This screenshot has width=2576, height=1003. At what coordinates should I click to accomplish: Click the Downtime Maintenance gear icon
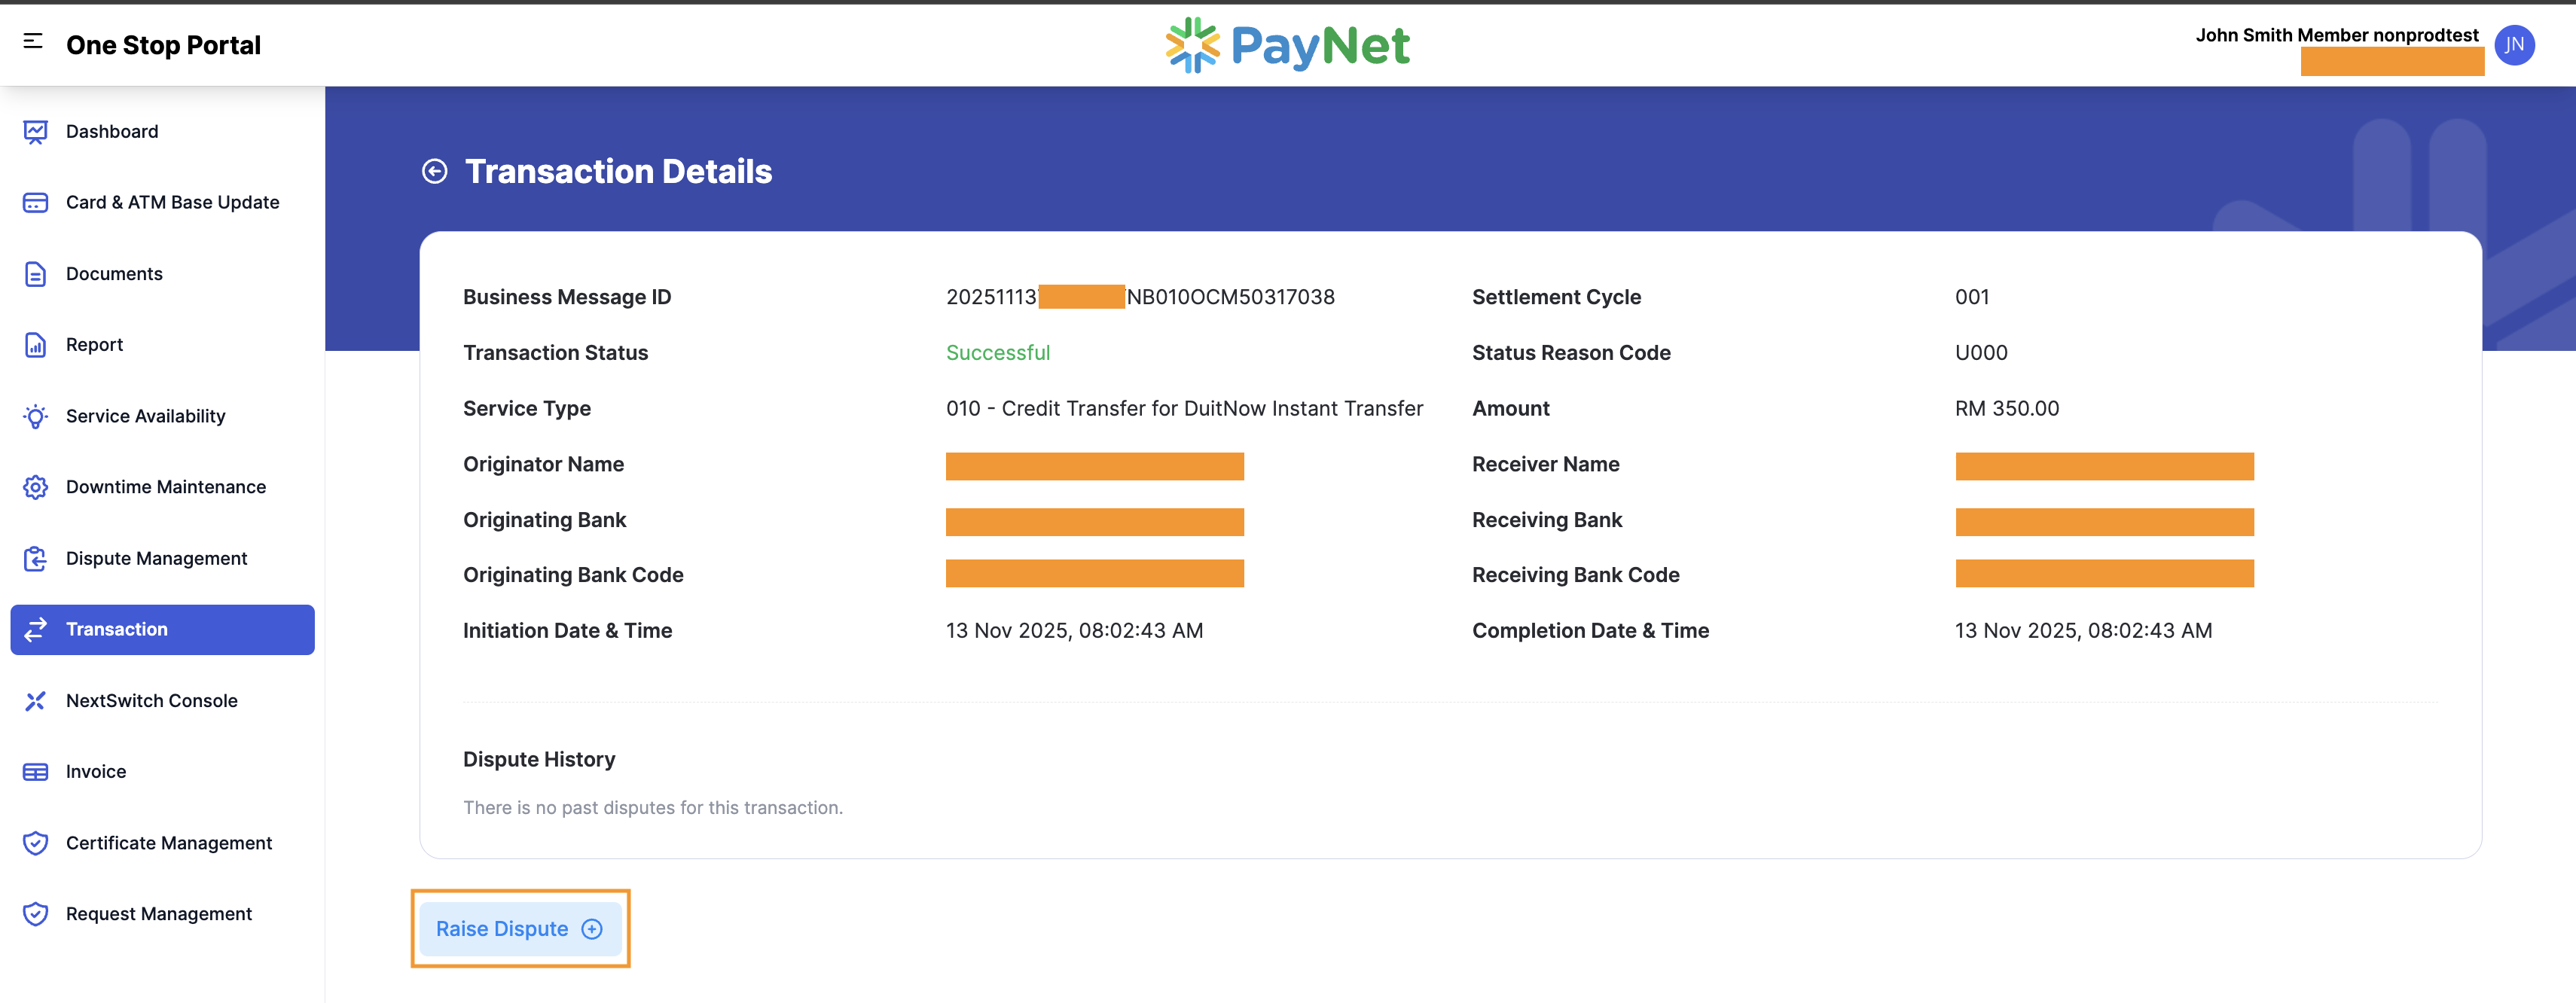point(35,487)
